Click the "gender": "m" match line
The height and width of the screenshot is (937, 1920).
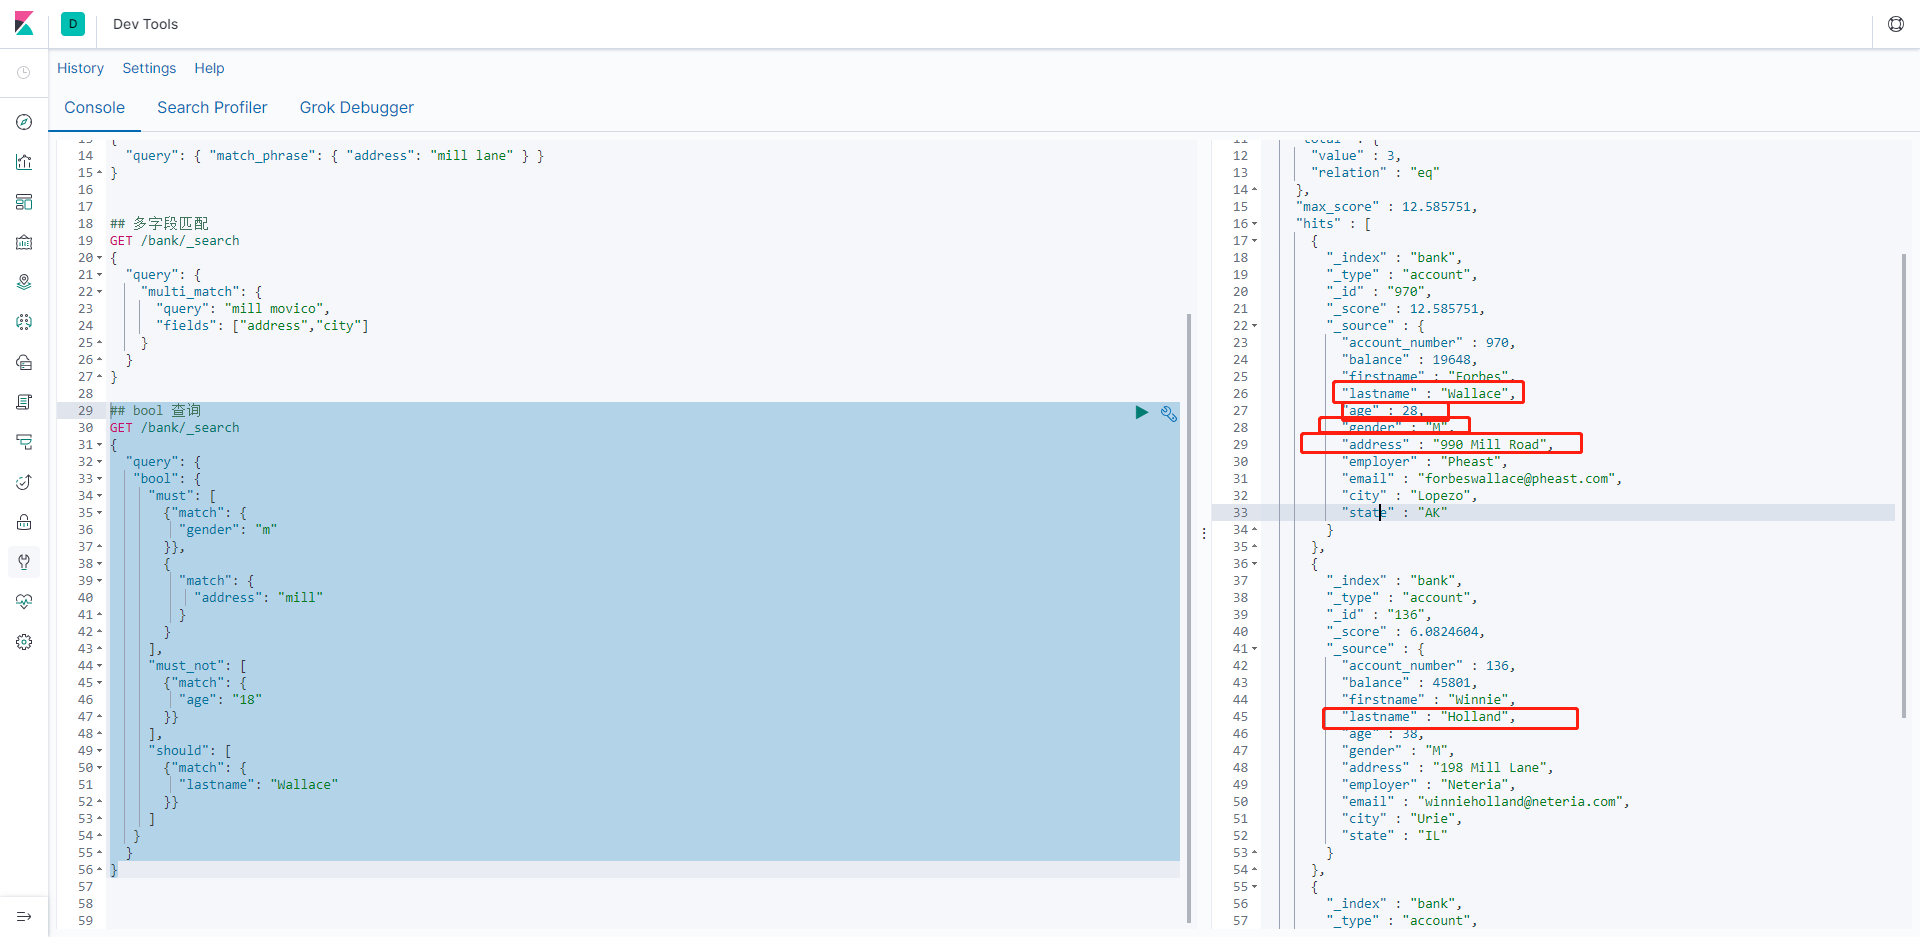click(x=228, y=530)
